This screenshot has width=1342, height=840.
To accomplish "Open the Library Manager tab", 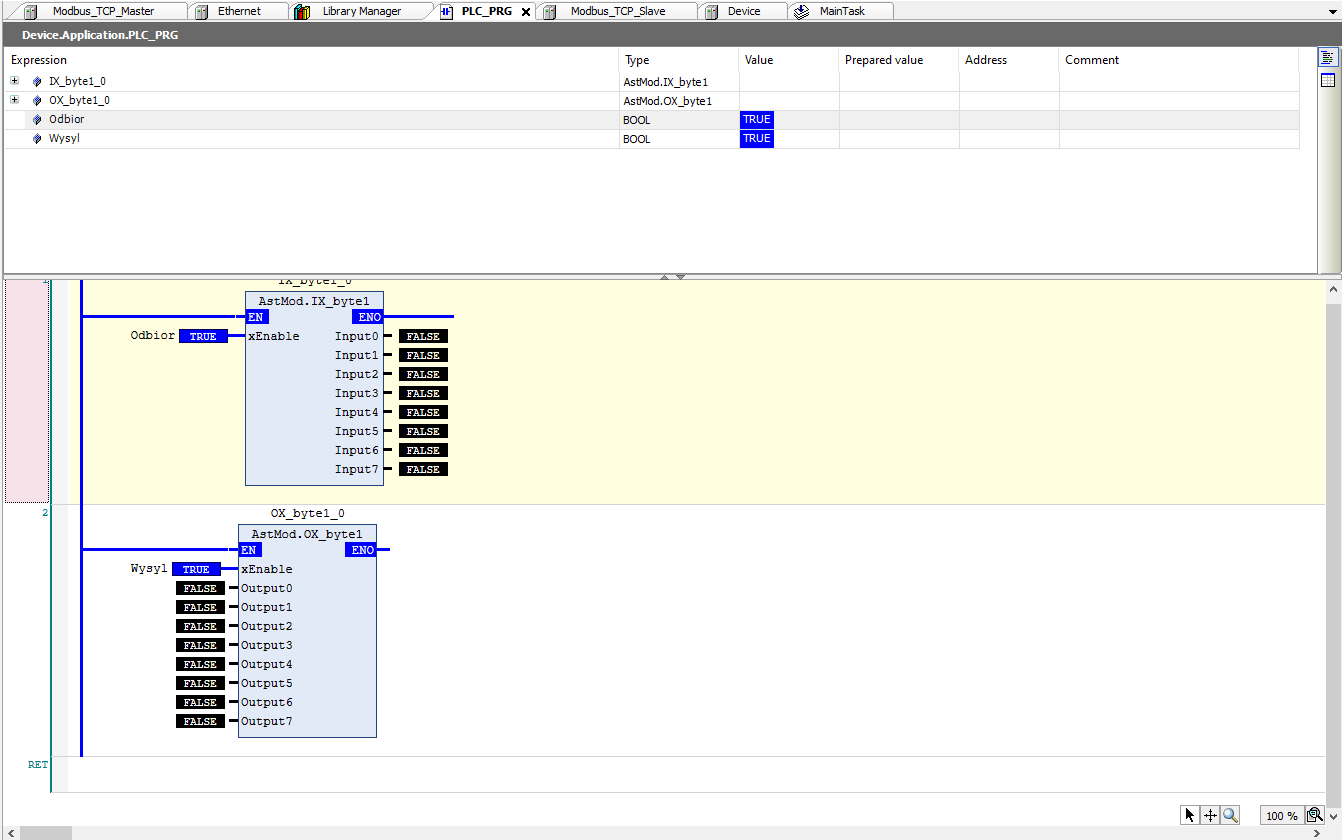I will 362,11.
